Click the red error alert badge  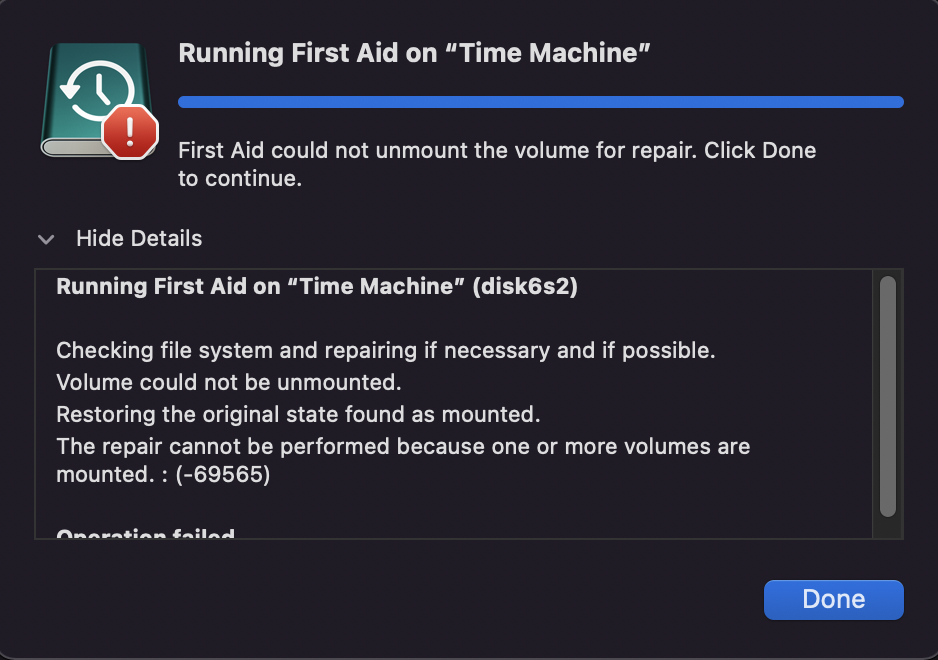tap(130, 131)
